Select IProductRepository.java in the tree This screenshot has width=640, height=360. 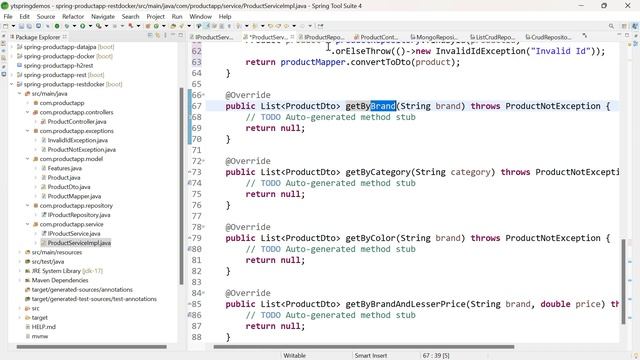click(79, 215)
